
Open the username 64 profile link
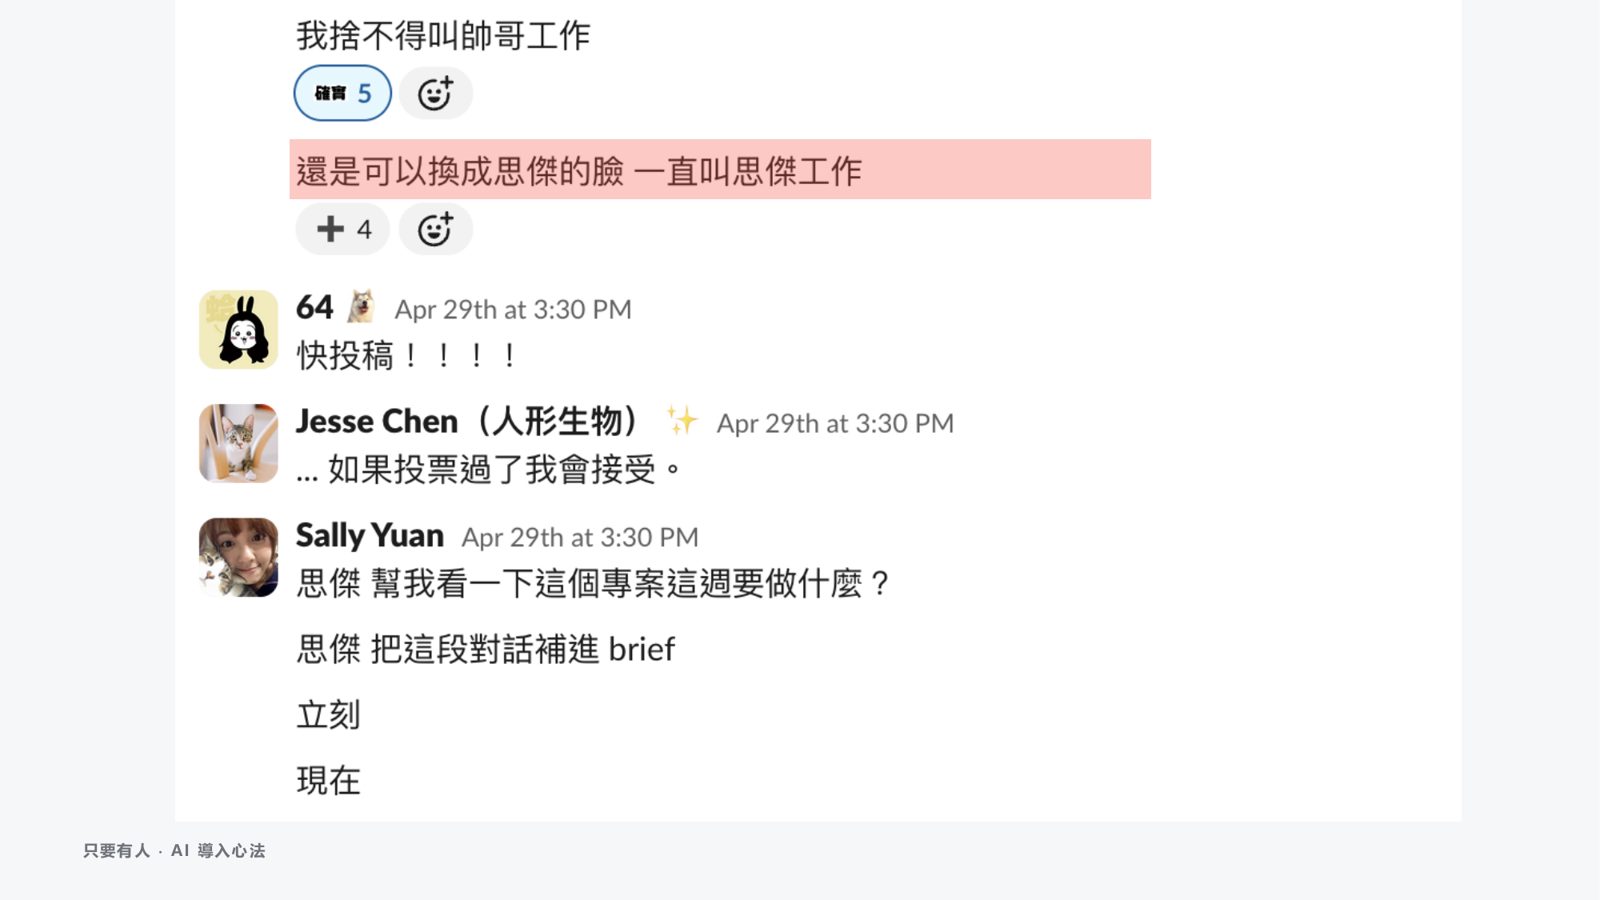click(314, 307)
